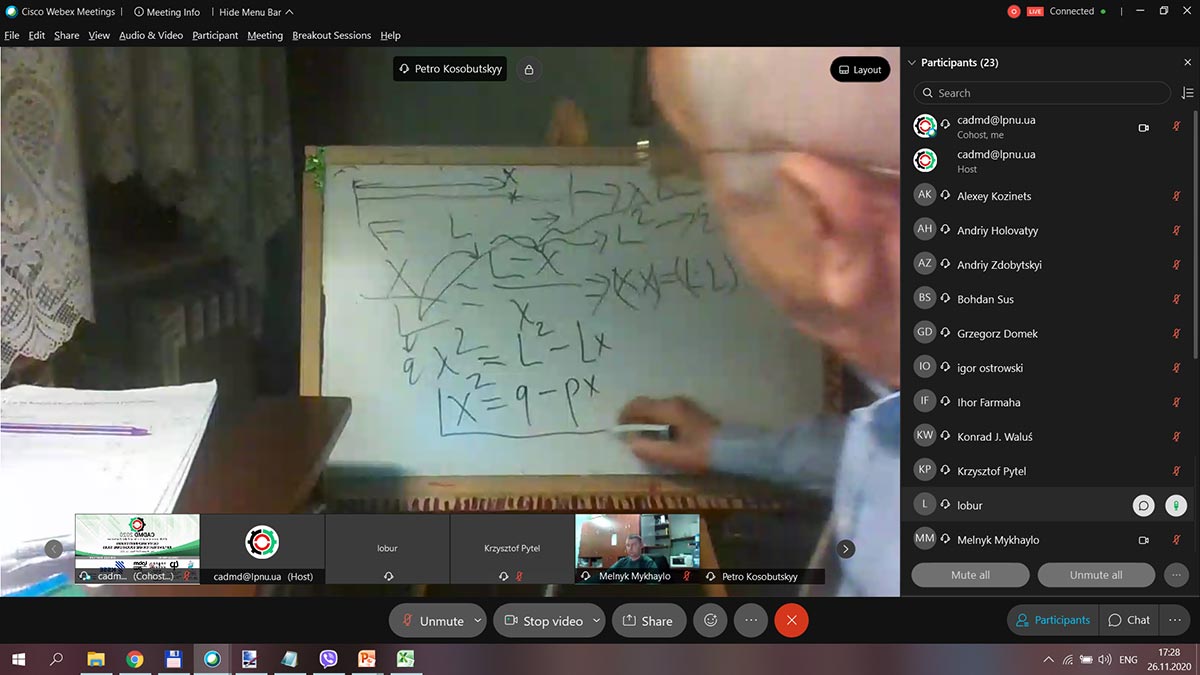Close the Participants panel
Viewport: 1200px width, 675px height.
tap(1187, 62)
